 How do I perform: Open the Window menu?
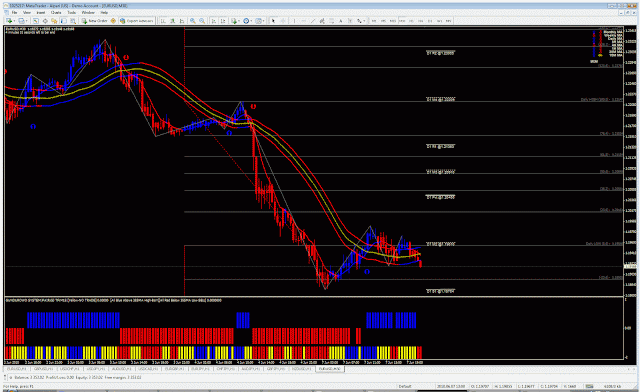88,13
